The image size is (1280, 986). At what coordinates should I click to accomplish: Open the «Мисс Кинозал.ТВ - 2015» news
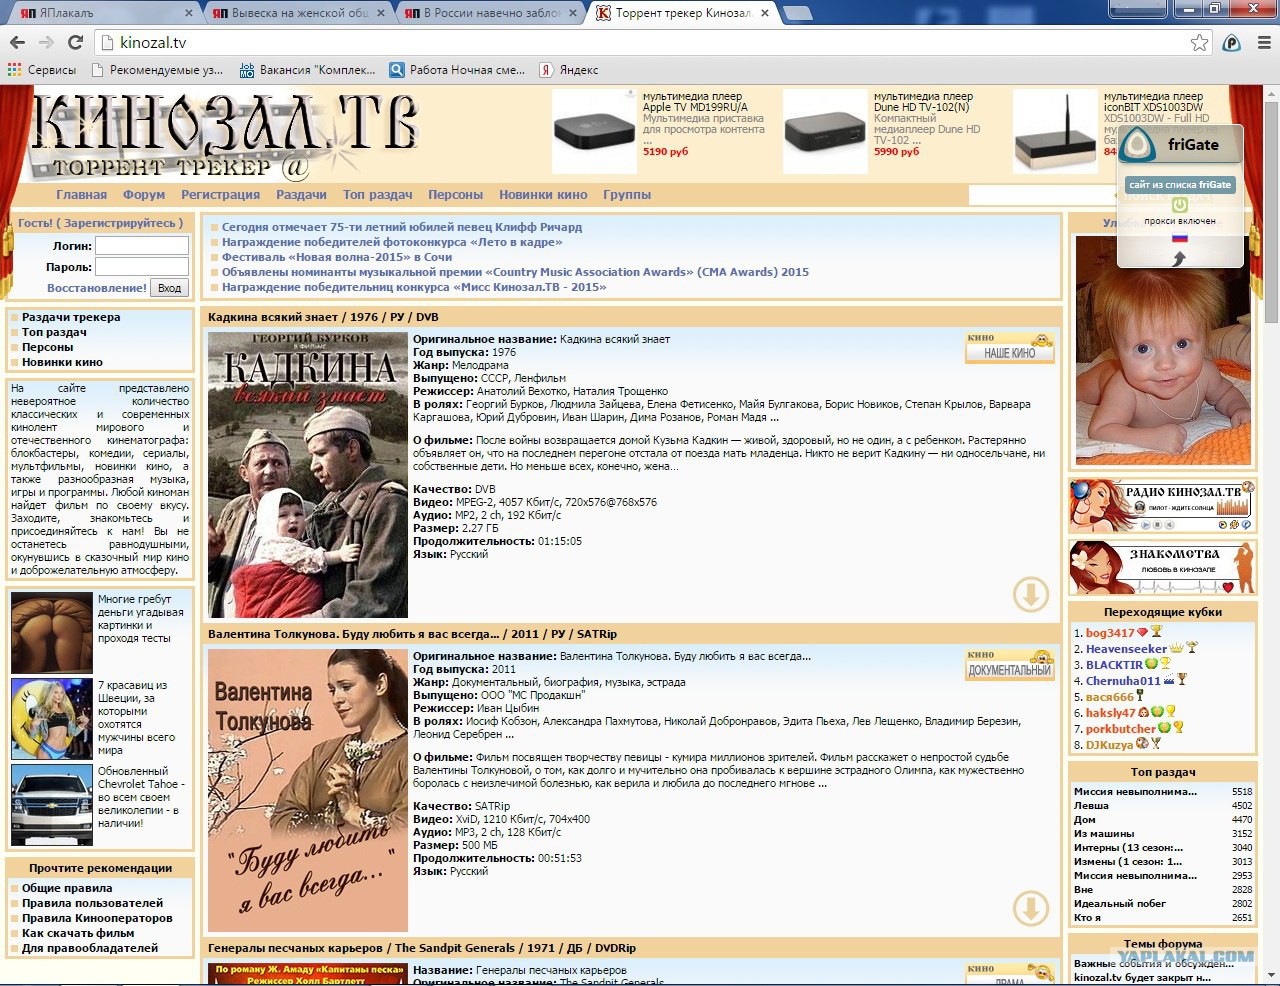[x=414, y=287]
